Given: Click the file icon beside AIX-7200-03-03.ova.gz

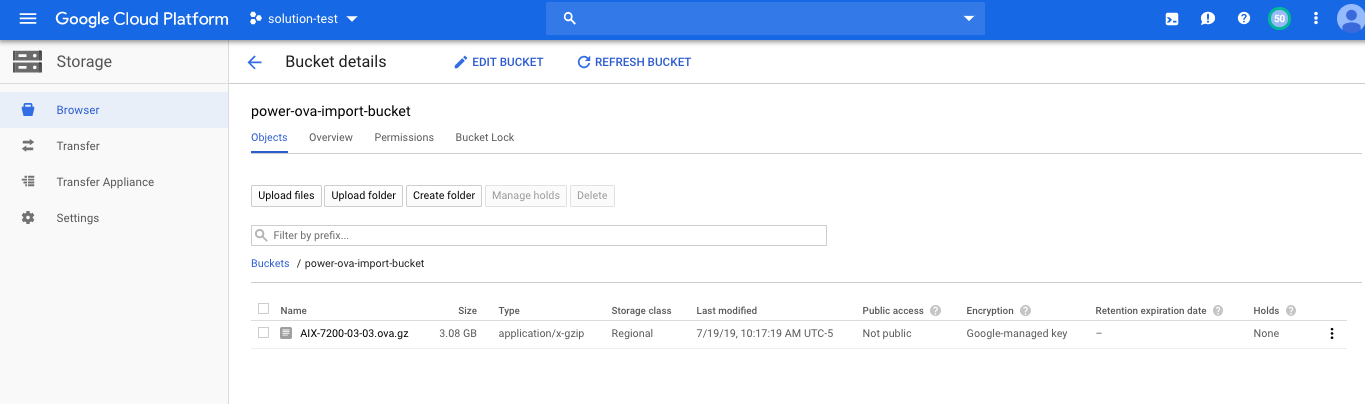Looking at the screenshot, I should (286, 333).
